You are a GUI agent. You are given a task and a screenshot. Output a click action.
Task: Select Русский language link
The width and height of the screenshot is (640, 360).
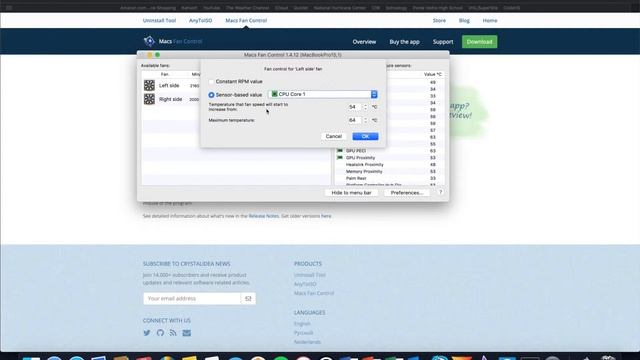pyautogui.click(x=303, y=333)
